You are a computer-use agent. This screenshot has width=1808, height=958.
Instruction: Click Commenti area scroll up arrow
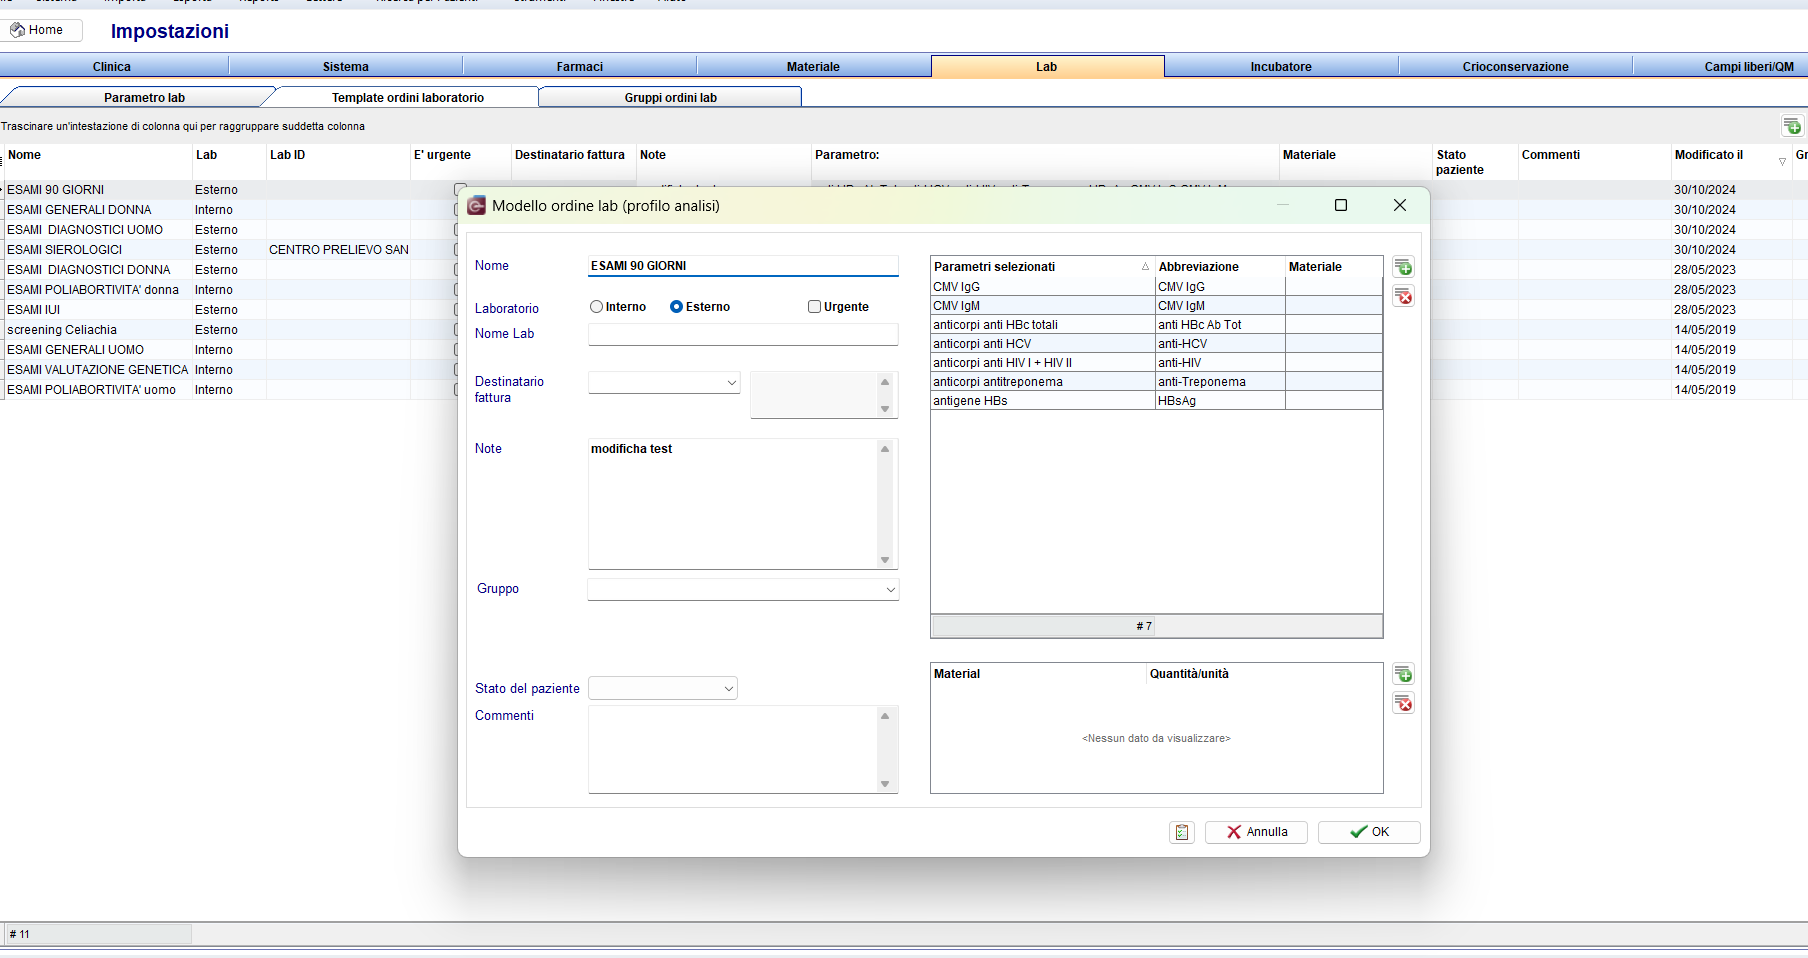[885, 716]
